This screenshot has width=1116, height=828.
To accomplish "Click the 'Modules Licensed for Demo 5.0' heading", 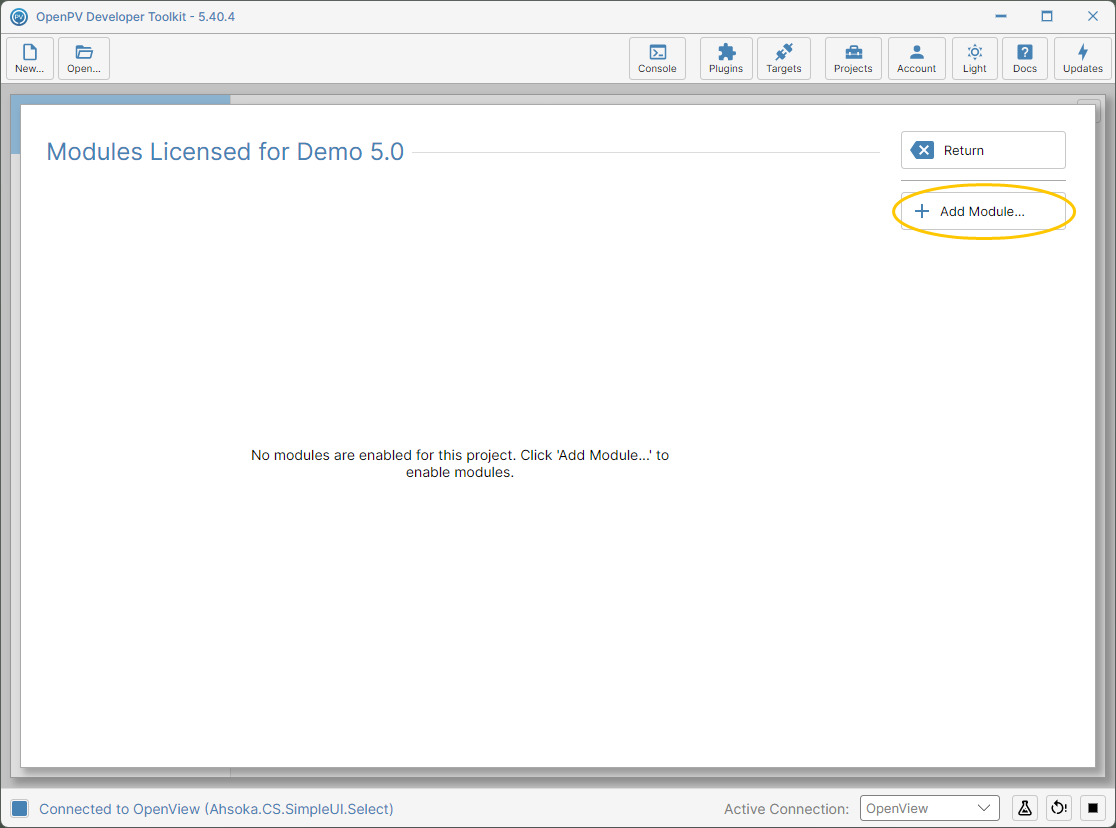I will [x=225, y=152].
